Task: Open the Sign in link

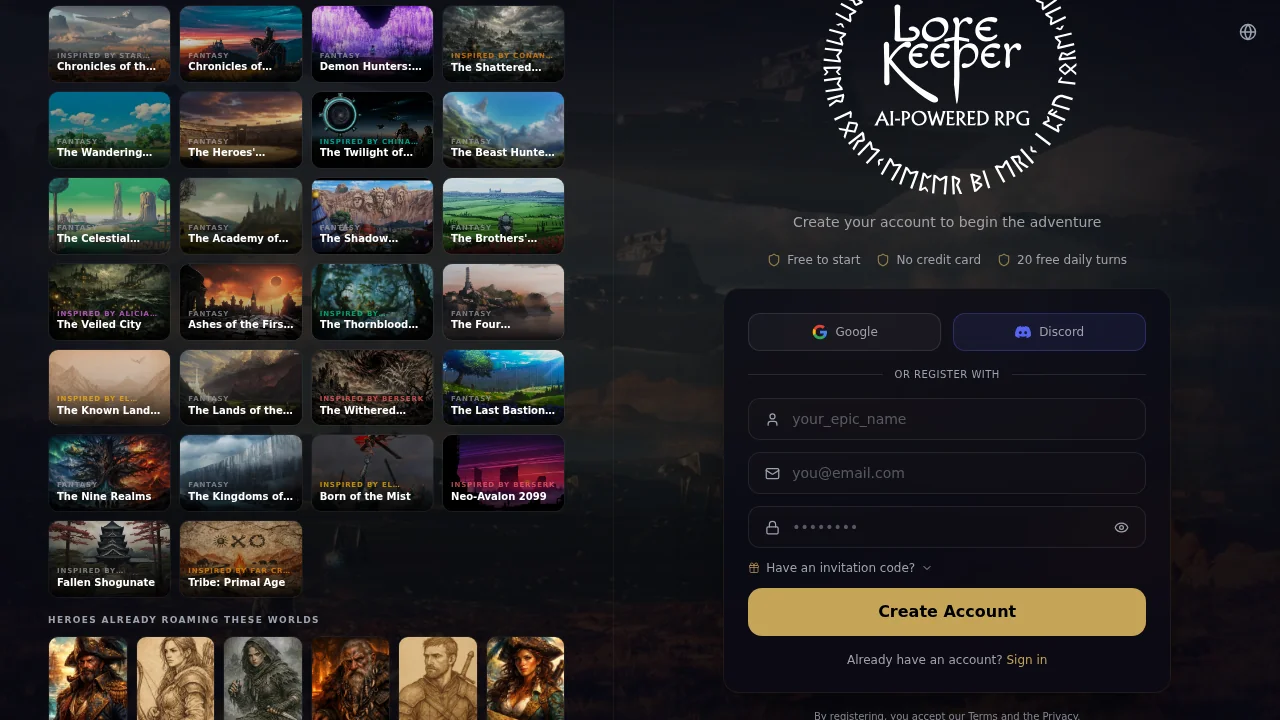Action: point(1026,659)
